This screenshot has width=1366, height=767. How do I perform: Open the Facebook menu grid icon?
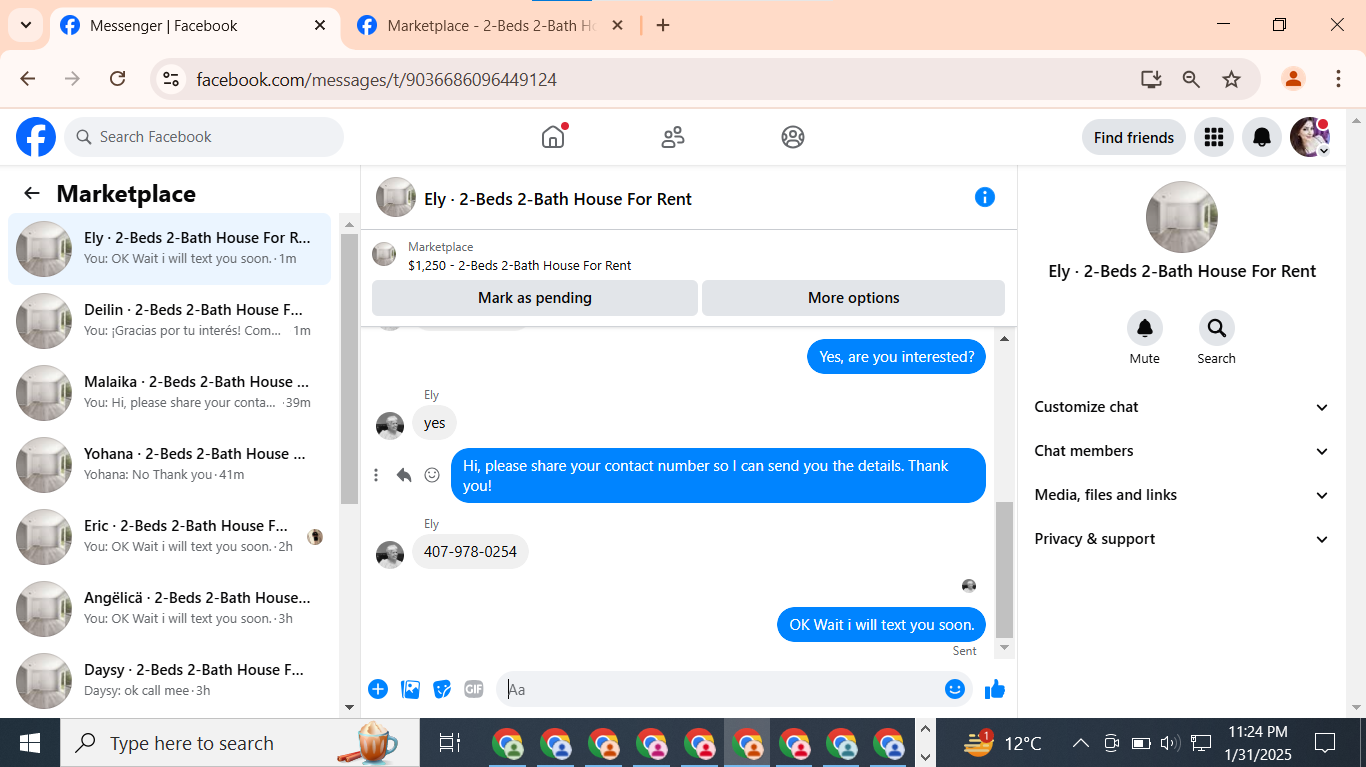[x=1214, y=137]
